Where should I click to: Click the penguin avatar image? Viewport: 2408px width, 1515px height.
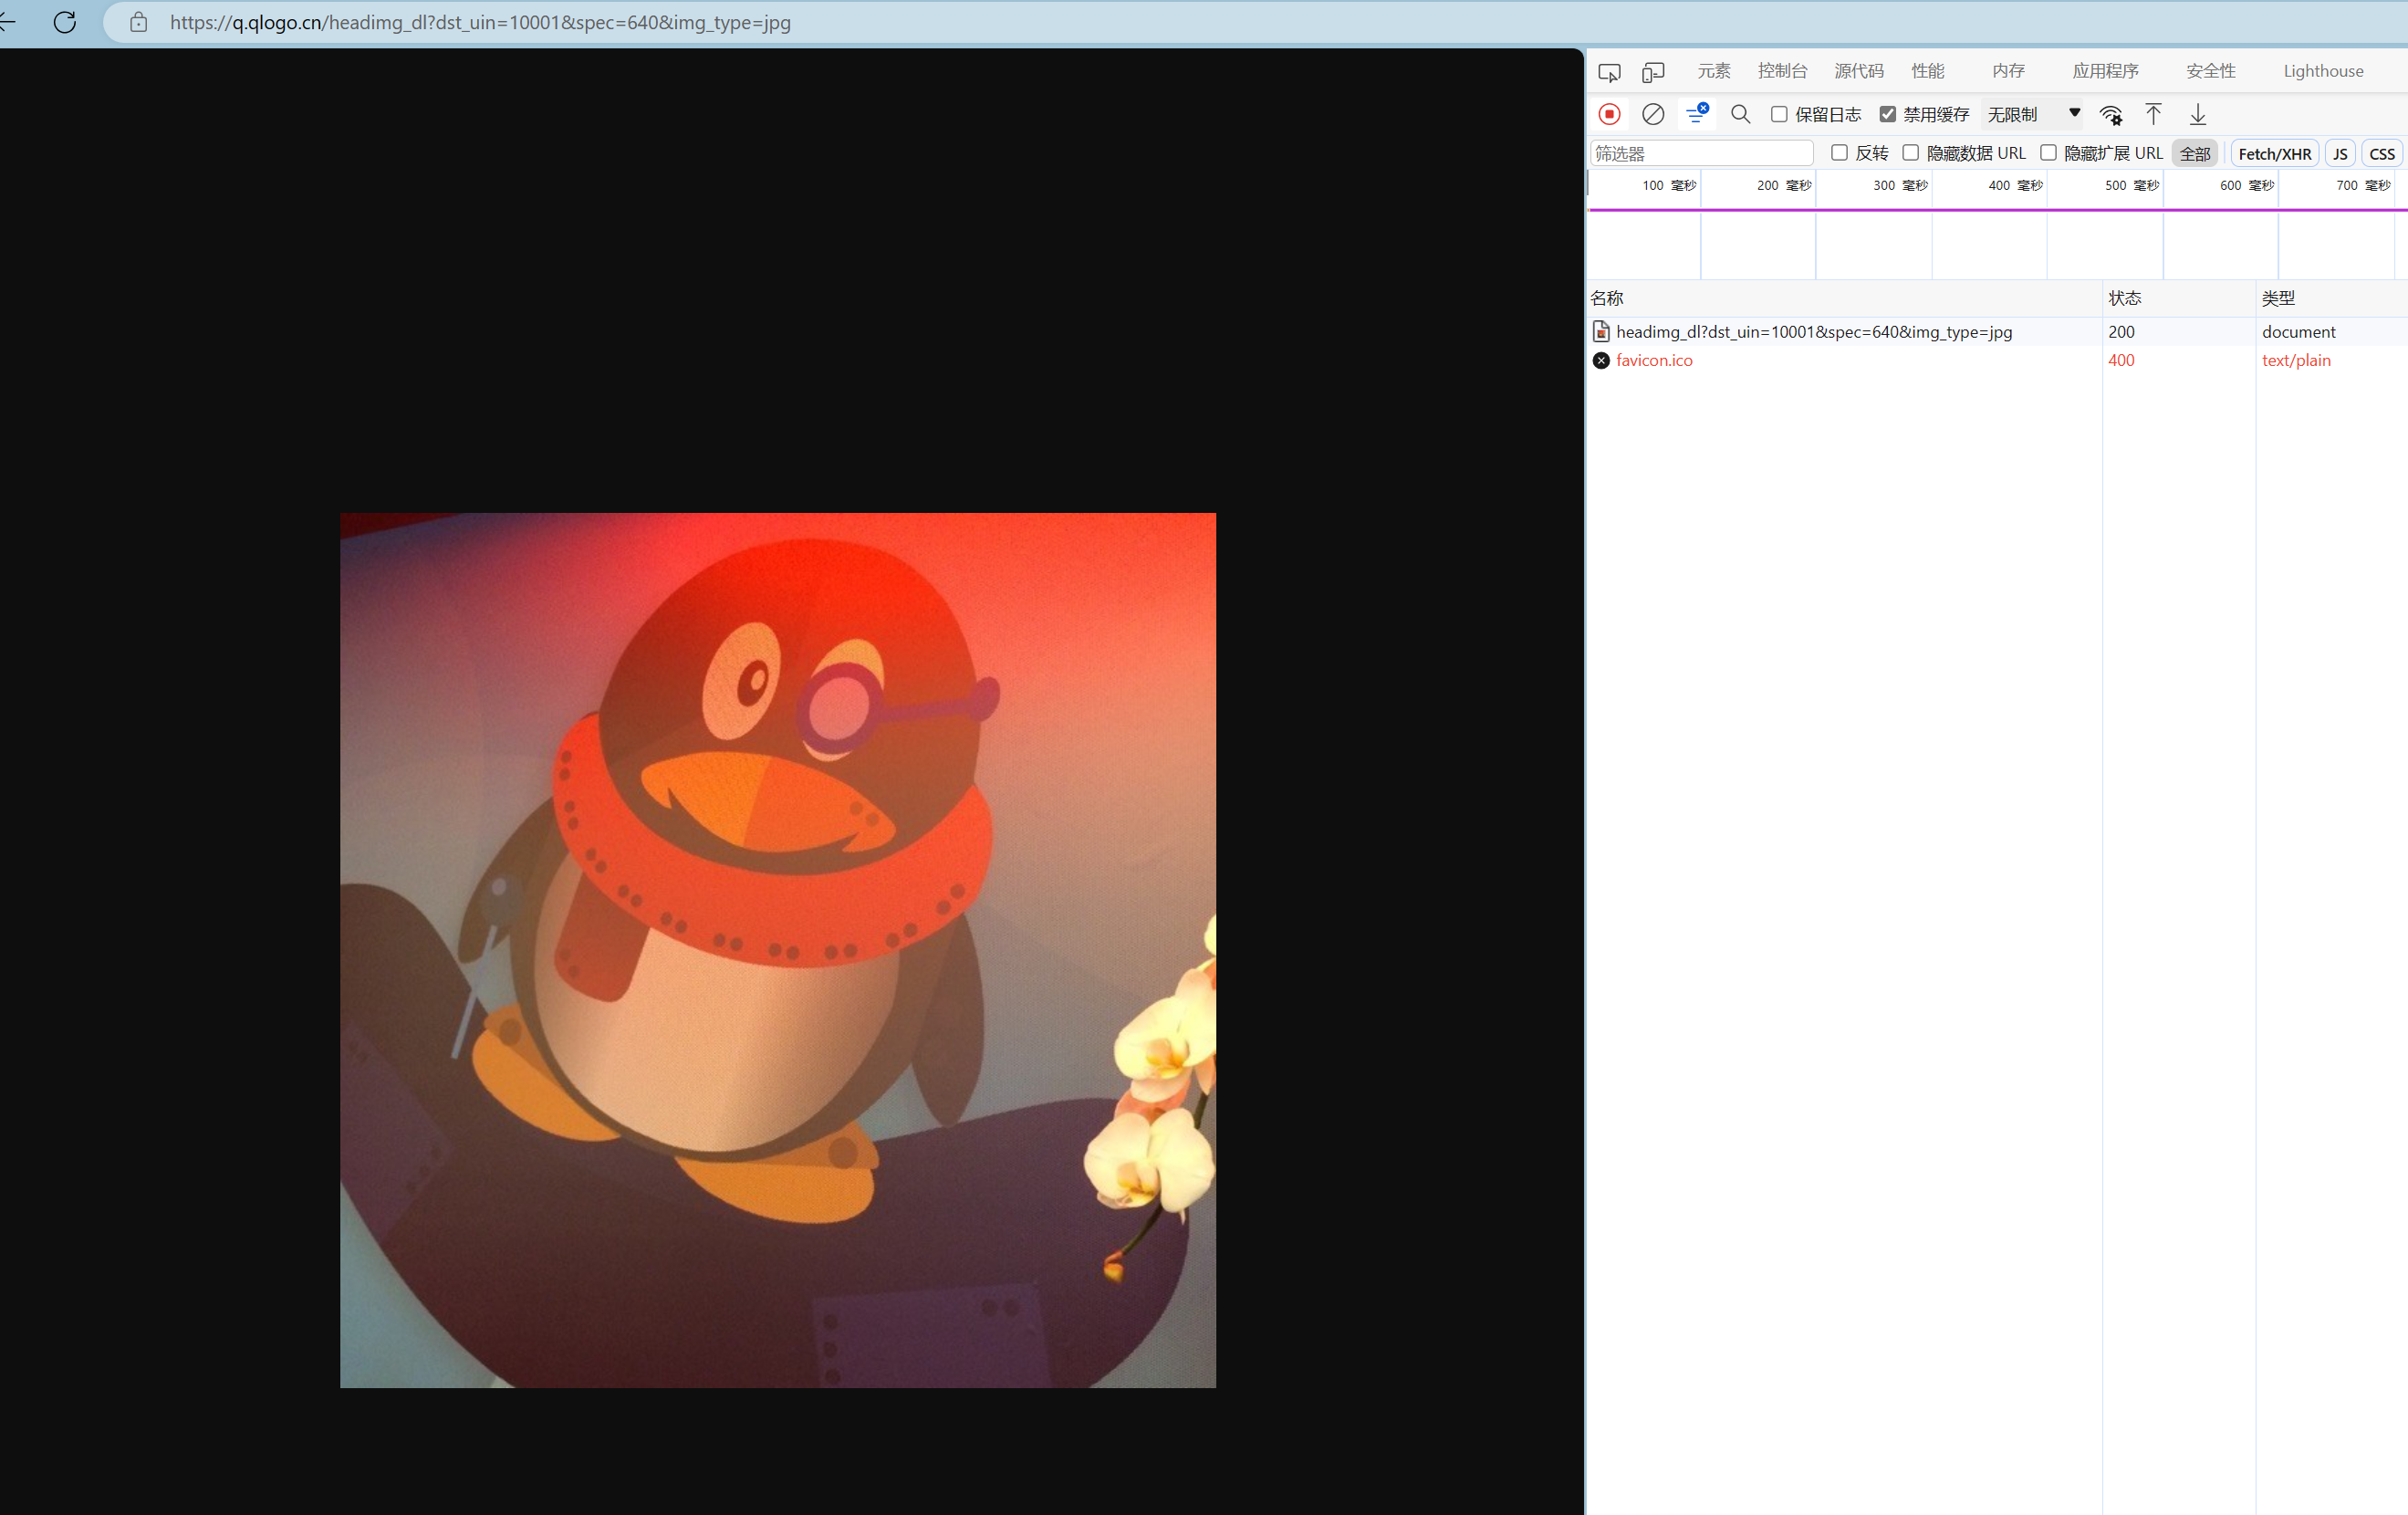[778, 950]
